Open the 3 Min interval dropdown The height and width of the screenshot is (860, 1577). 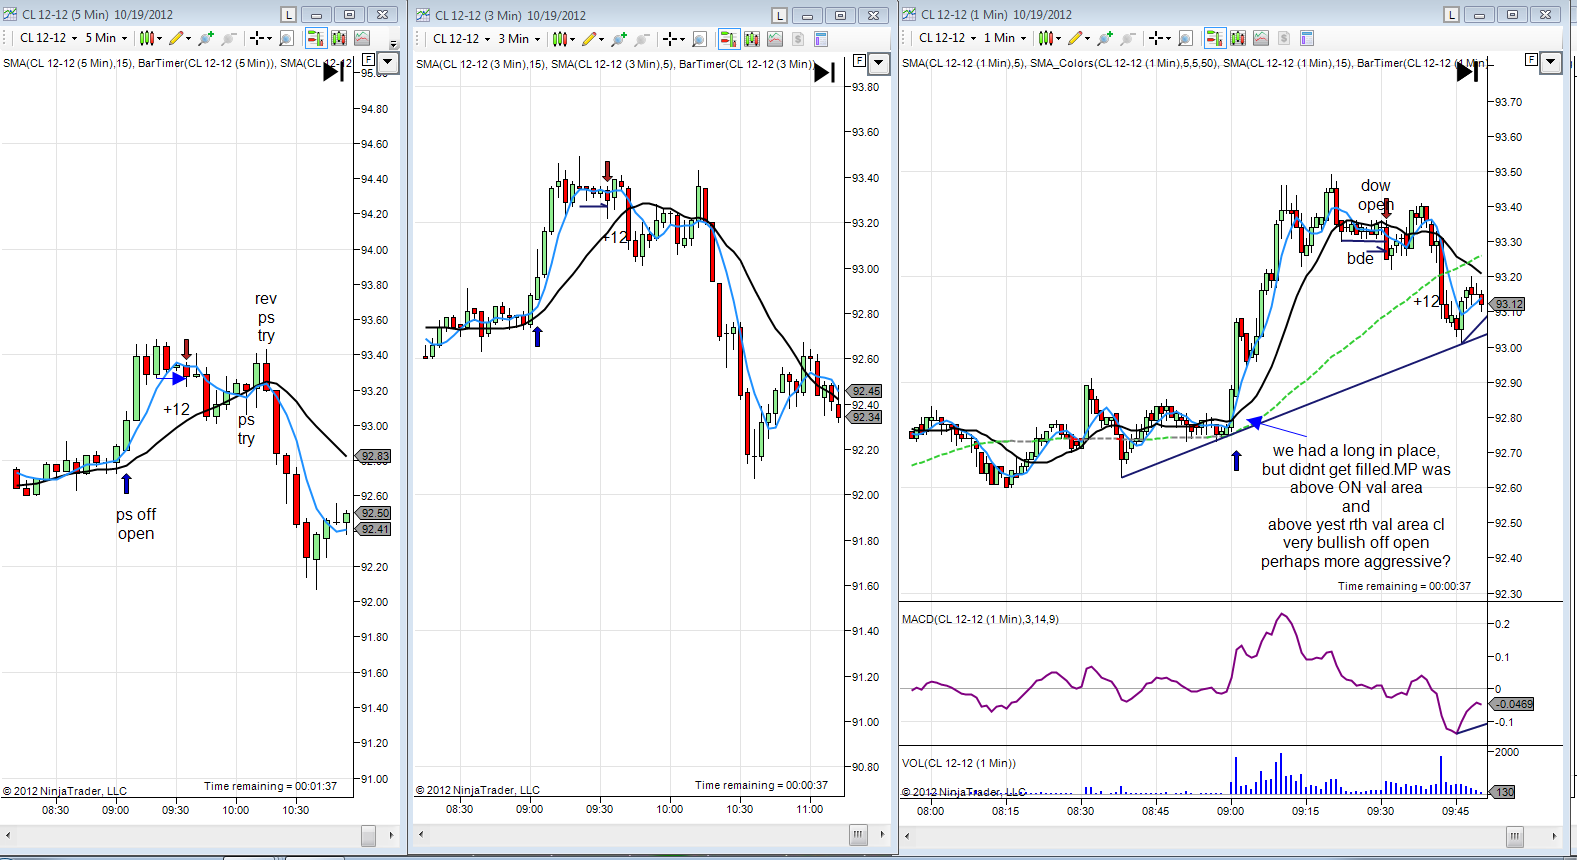click(x=519, y=39)
